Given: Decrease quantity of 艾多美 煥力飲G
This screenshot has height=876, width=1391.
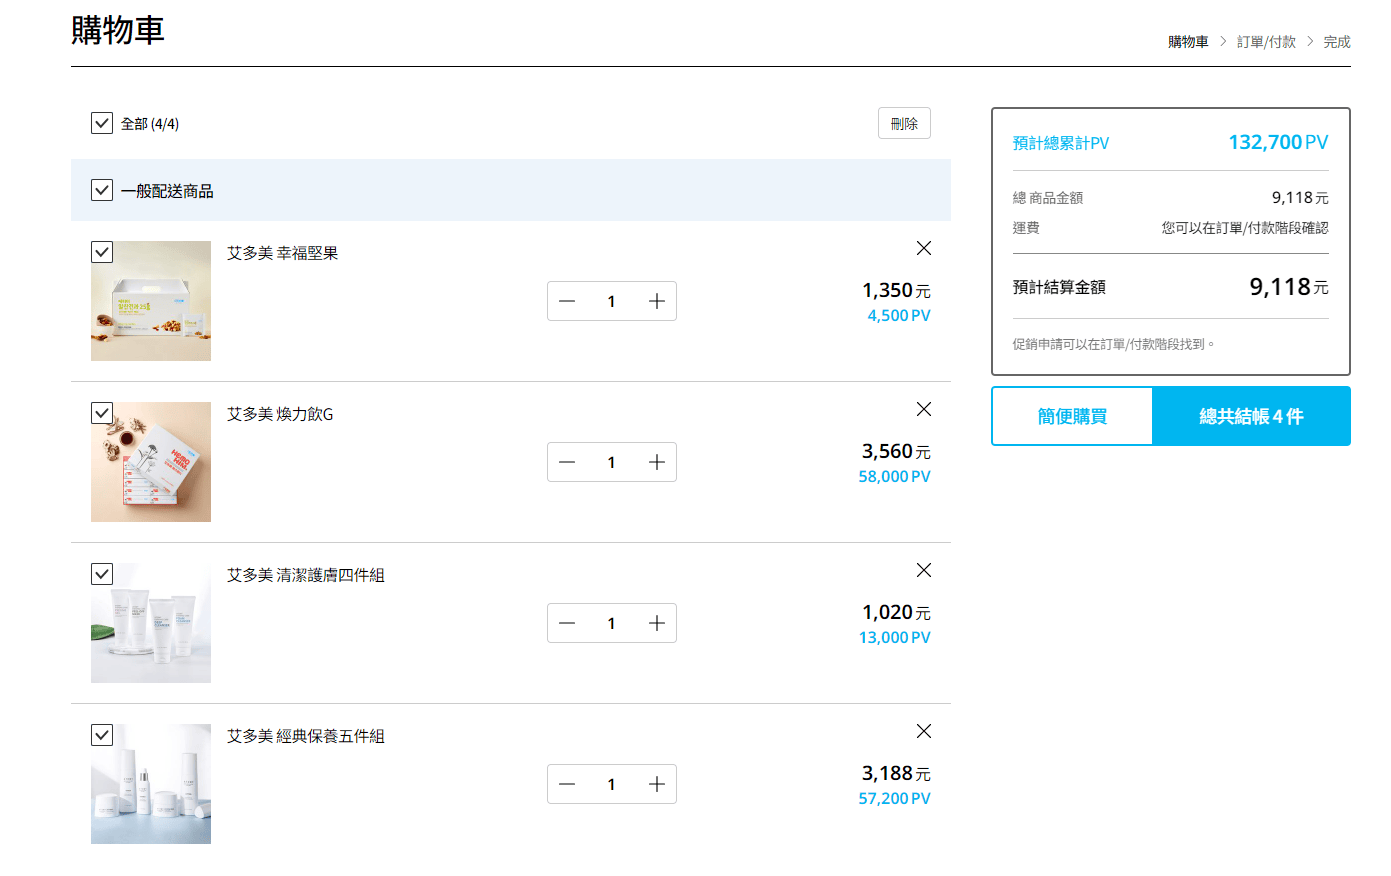Looking at the screenshot, I should click(x=567, y=462).
